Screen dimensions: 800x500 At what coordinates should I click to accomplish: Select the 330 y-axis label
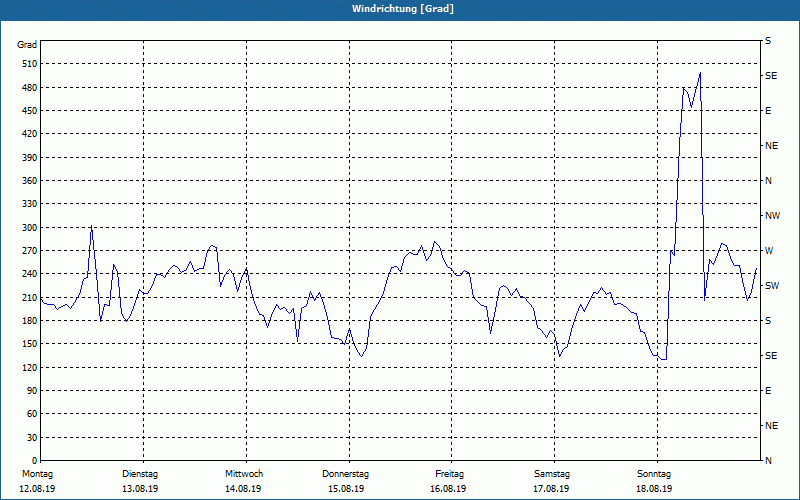tap(30, 204)
